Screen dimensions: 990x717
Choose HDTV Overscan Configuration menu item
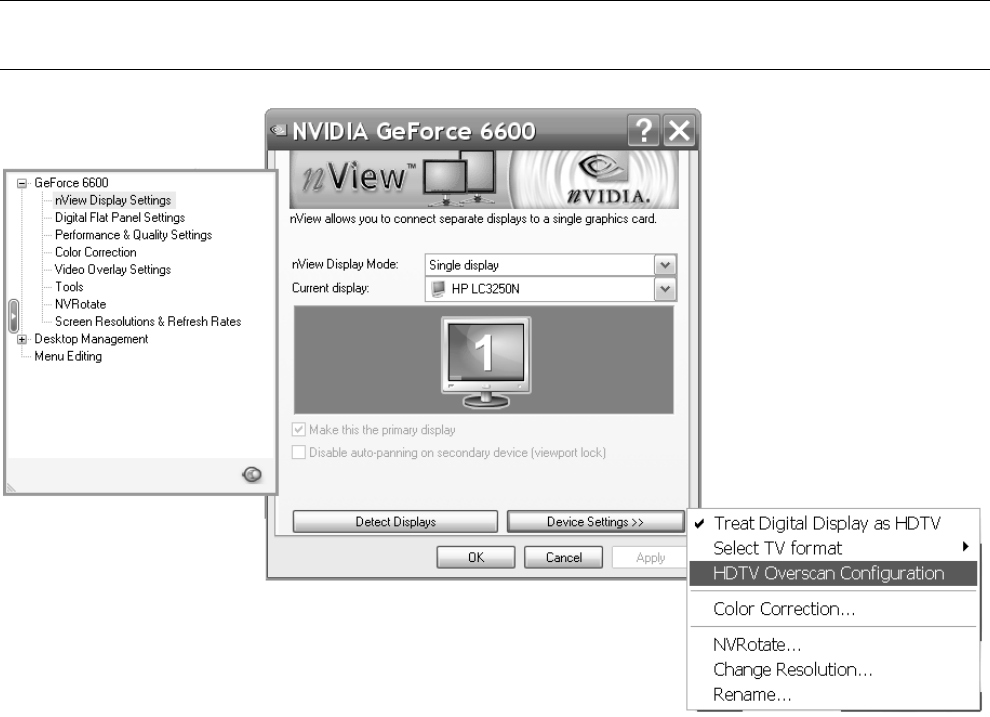(x=833, y=573)
